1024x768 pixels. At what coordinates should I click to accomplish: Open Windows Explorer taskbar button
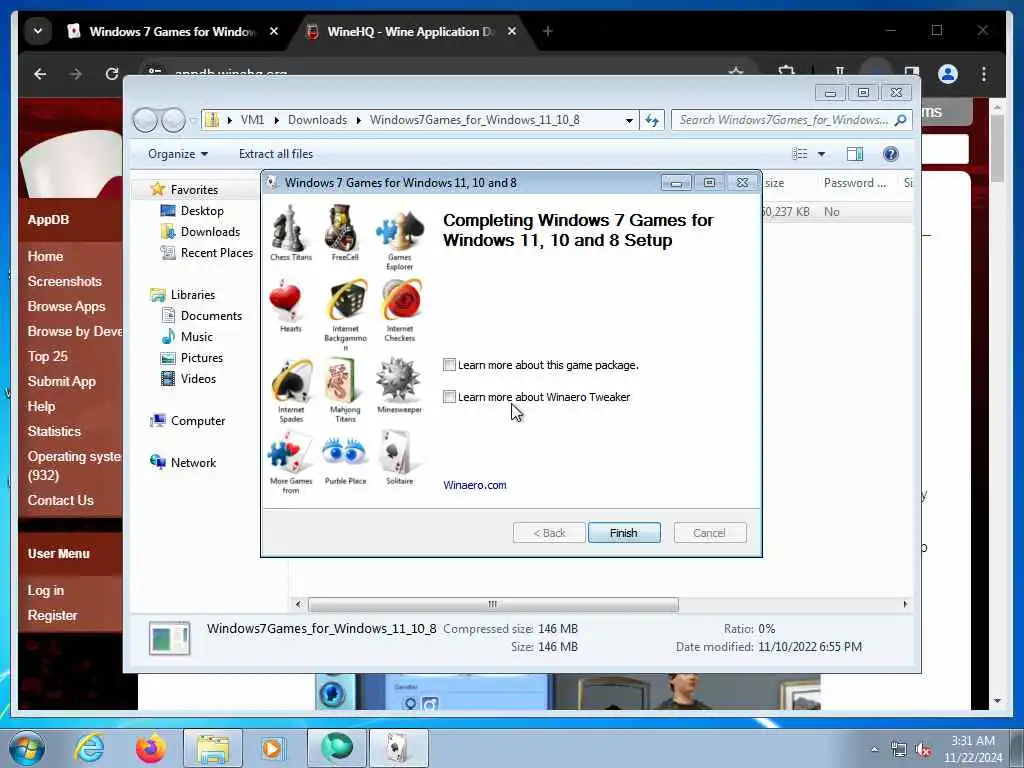(213, 748)
